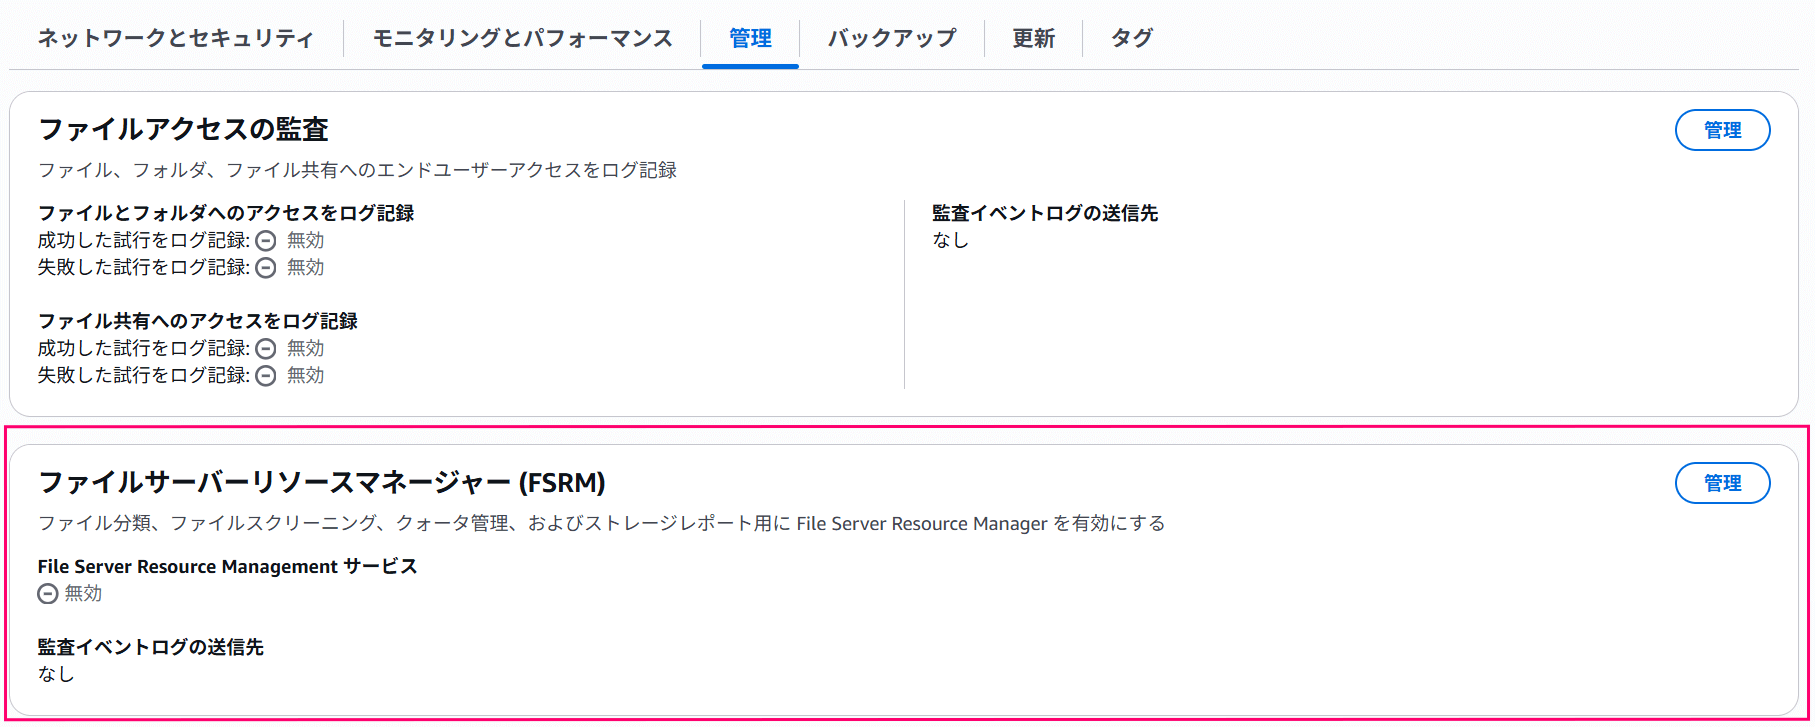Viewport: 1815px width, 727px height.
Task: Click the ファイルとフォルダへのアクセスをログ記録 label
Action: click(226, 213)
